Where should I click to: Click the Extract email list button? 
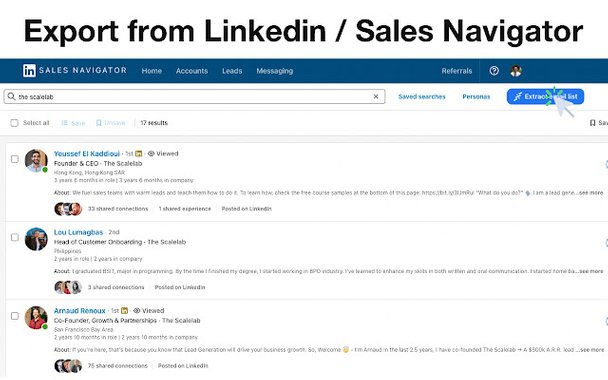[x=545, y=97]
